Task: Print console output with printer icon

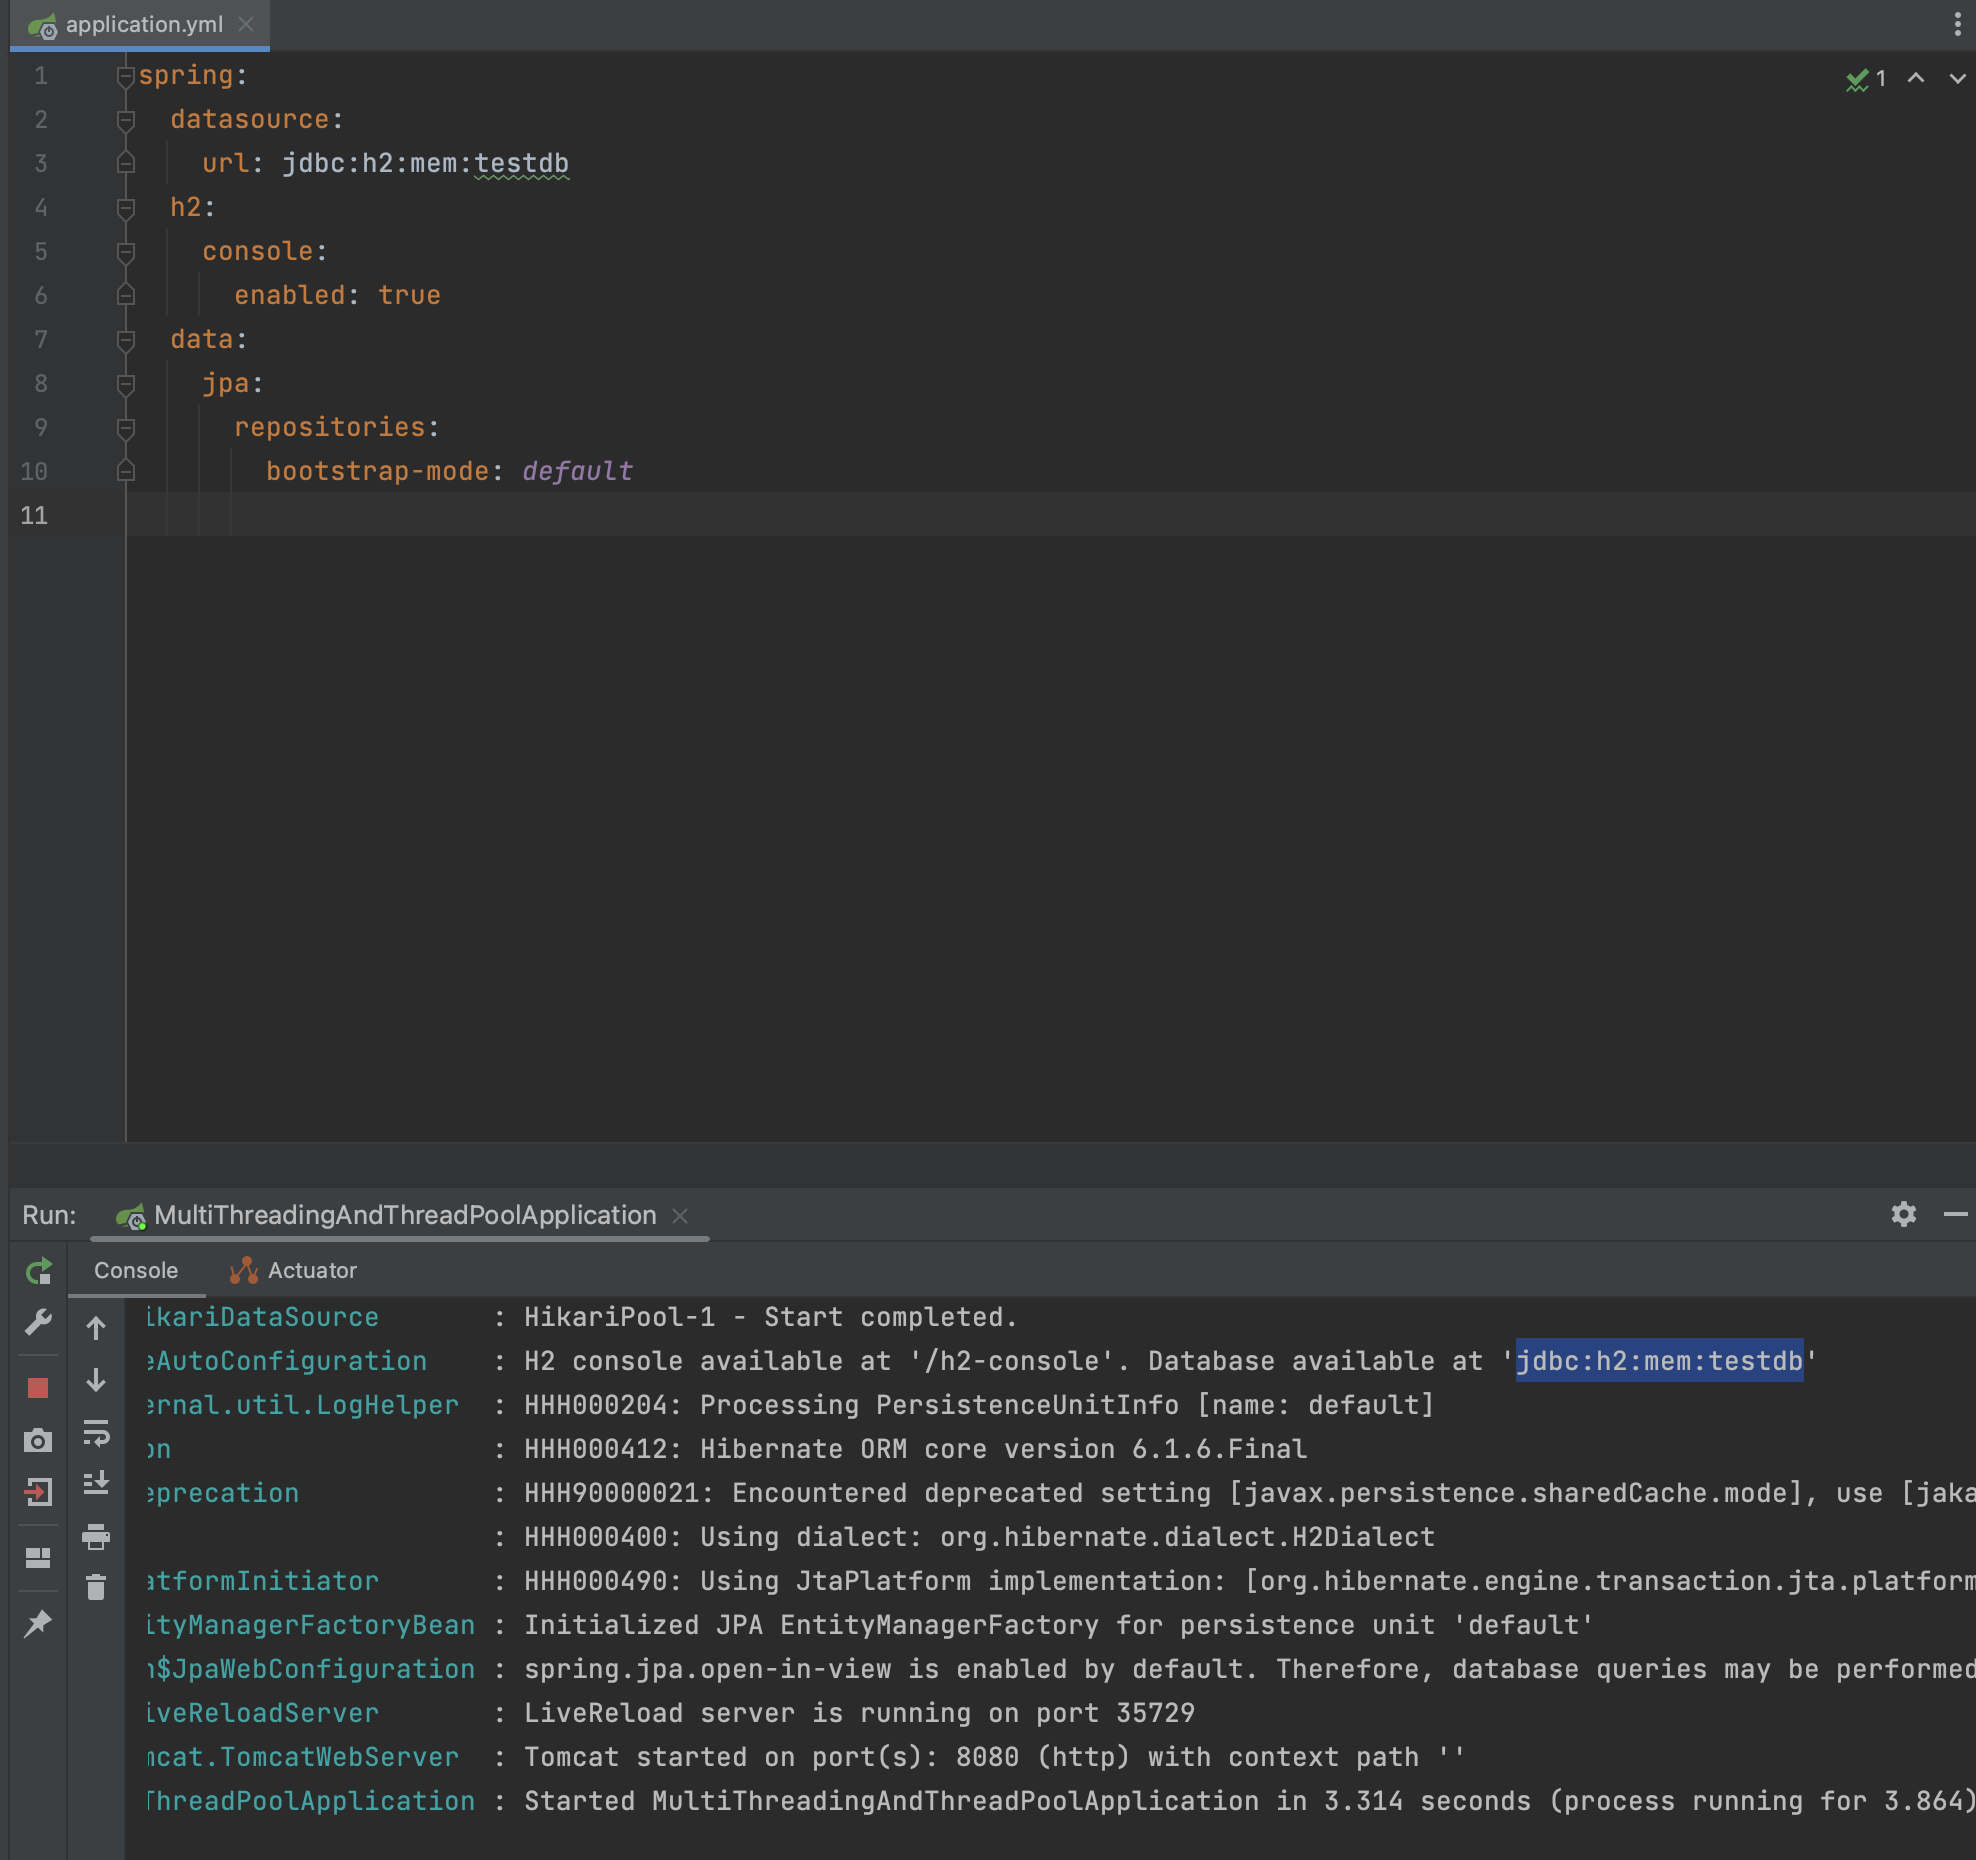Action: 96,1534
